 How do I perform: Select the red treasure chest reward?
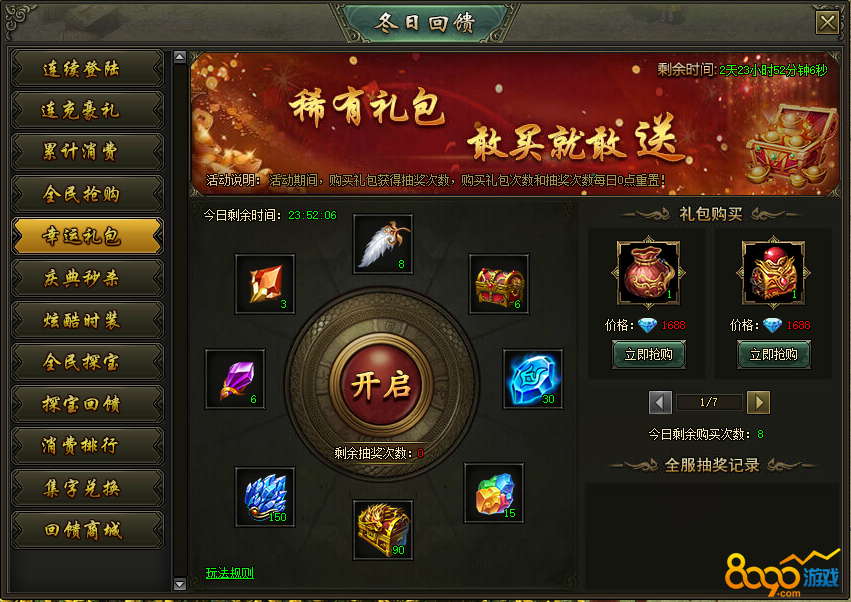(x=499, y=284)
